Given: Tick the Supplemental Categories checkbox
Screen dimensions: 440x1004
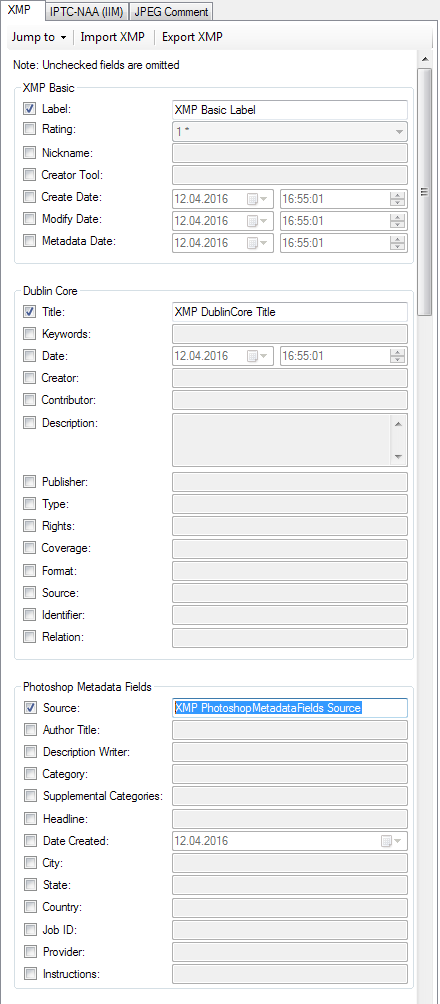Looking at the screenshot, I should pos(30,796).
